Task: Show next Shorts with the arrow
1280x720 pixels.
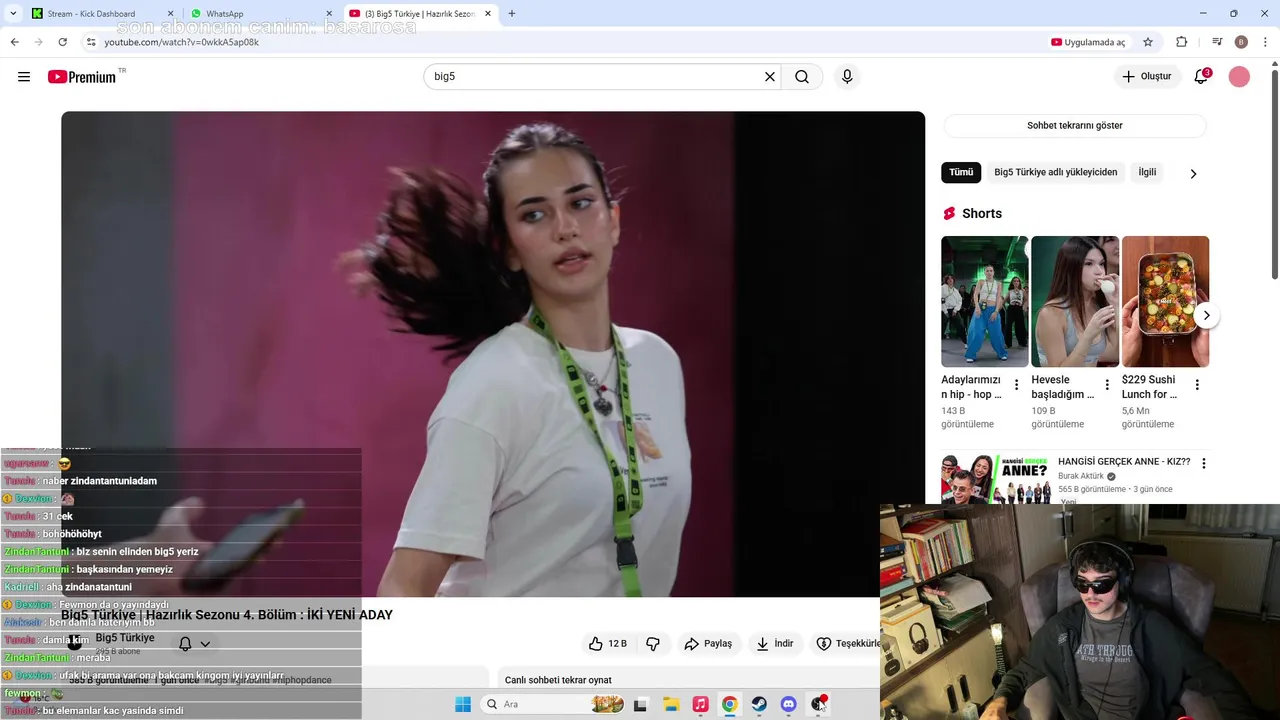Action: pyautogui.click(x=1206, y=315)
